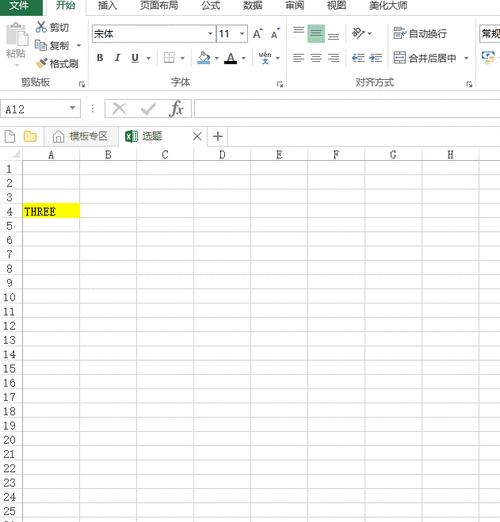The image size is (500, 522).
Task: Click the Decrease Indent icon
Action: click(358, 58)
